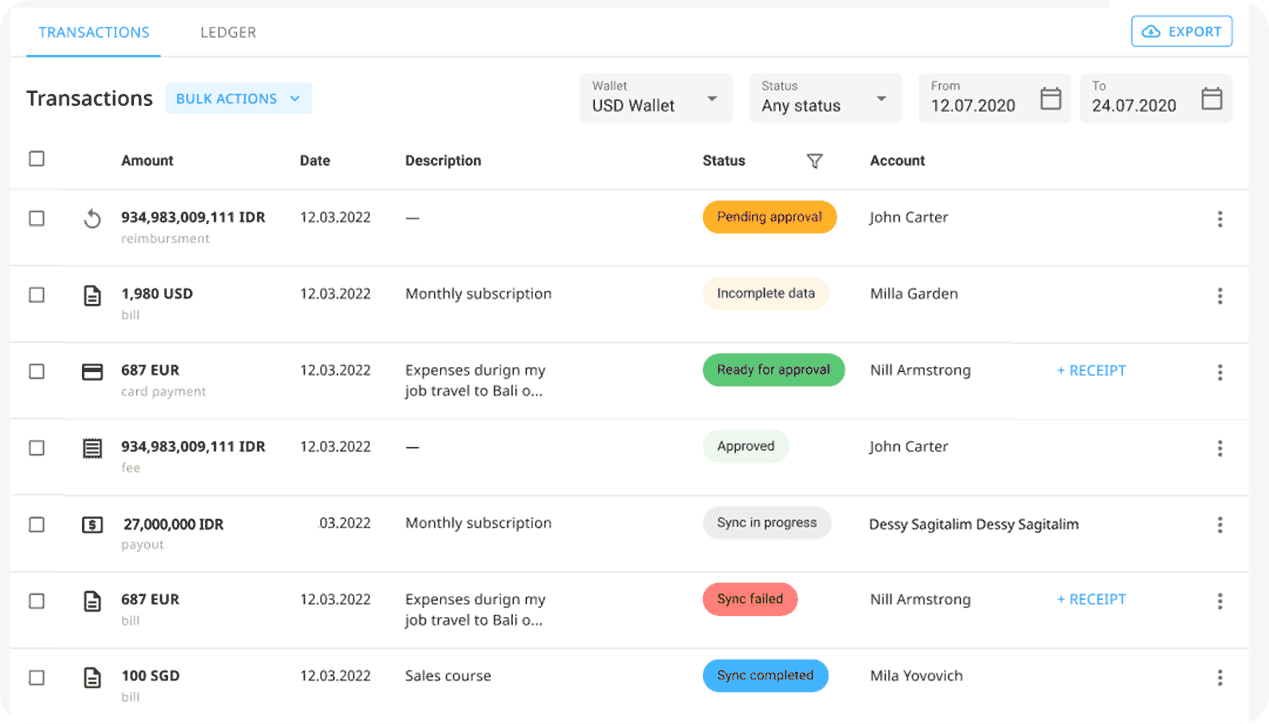Toggle the select-all checkbox in table header
Image resolution: width=1269 pixels, height=724 pixels.
point(37,159)
